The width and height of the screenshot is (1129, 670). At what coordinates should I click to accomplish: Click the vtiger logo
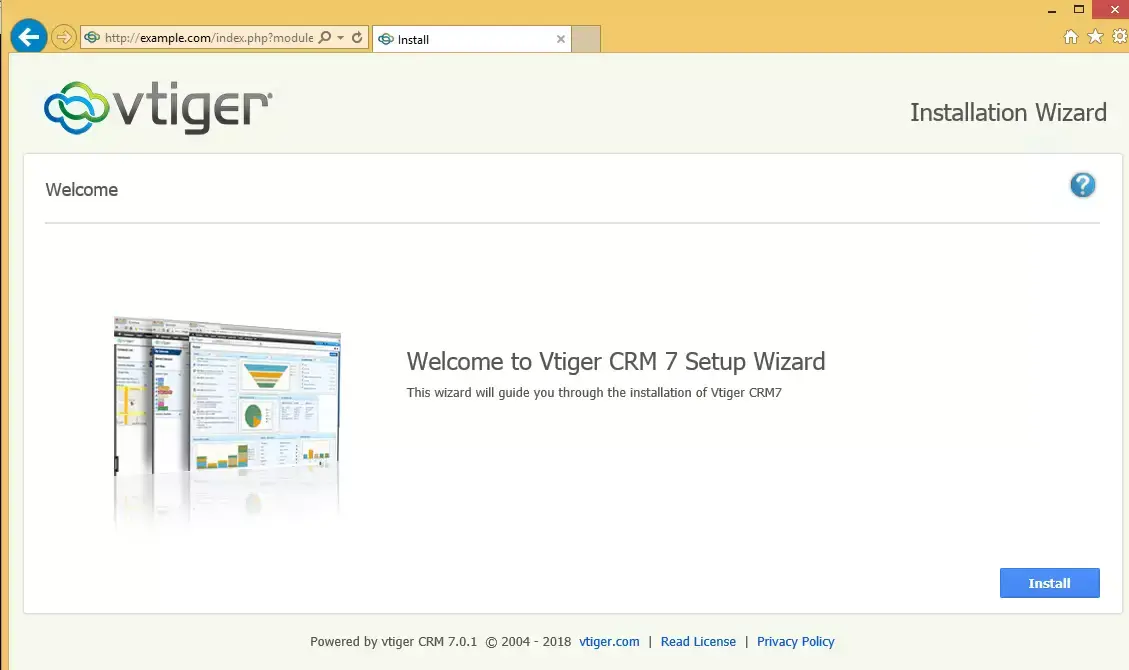[x=158, y=108]
